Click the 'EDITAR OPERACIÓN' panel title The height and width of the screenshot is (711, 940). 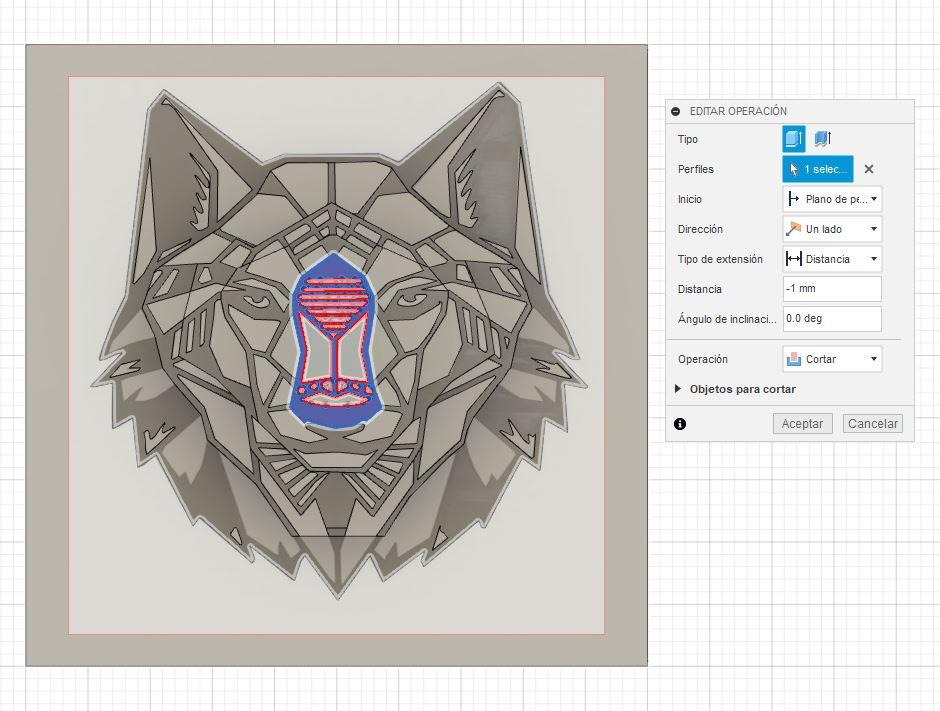(738, 112)
